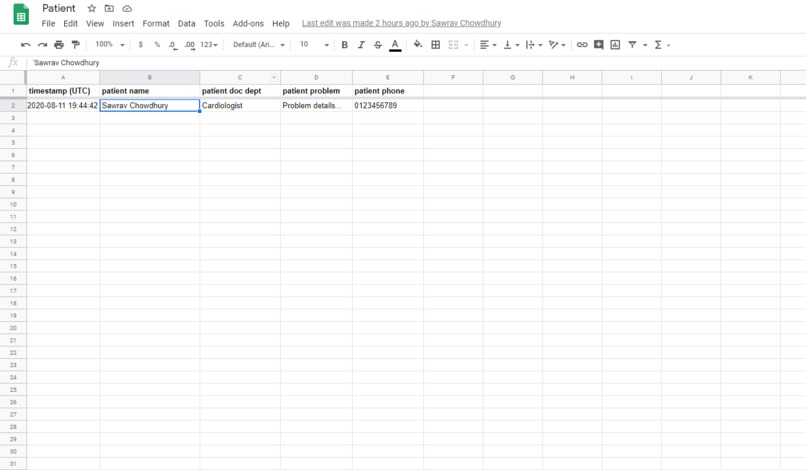806x470 pixels.
Task: Format cell as percent
Action: (x=157, y=45)
